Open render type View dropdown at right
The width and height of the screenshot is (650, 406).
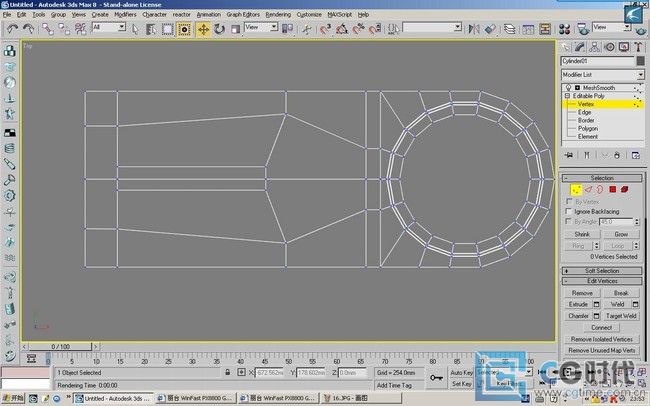point(611,27)
